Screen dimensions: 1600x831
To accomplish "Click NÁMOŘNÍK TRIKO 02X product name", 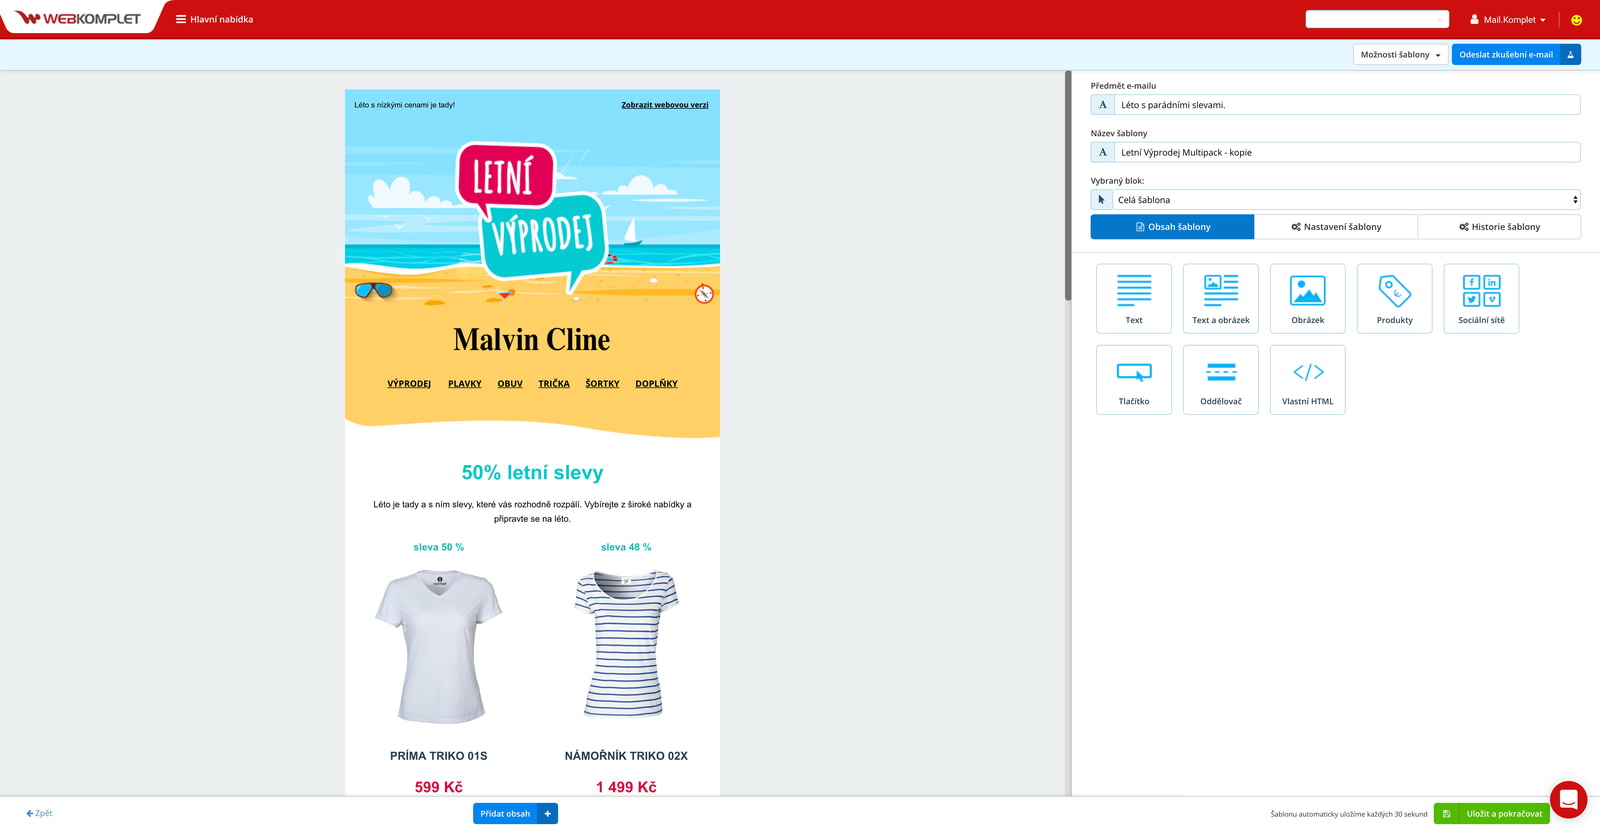I will (x=626, y=756).
